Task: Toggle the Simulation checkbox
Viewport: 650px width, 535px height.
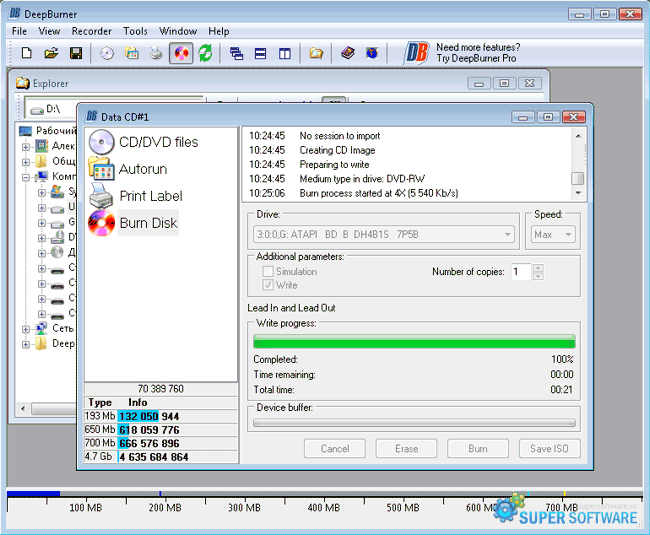Action: [268, 271]
